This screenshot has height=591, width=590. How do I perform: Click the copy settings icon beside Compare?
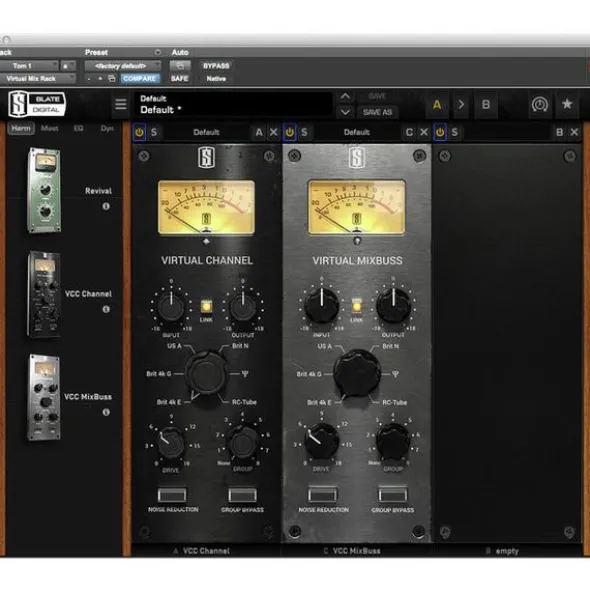pos(112,78)
